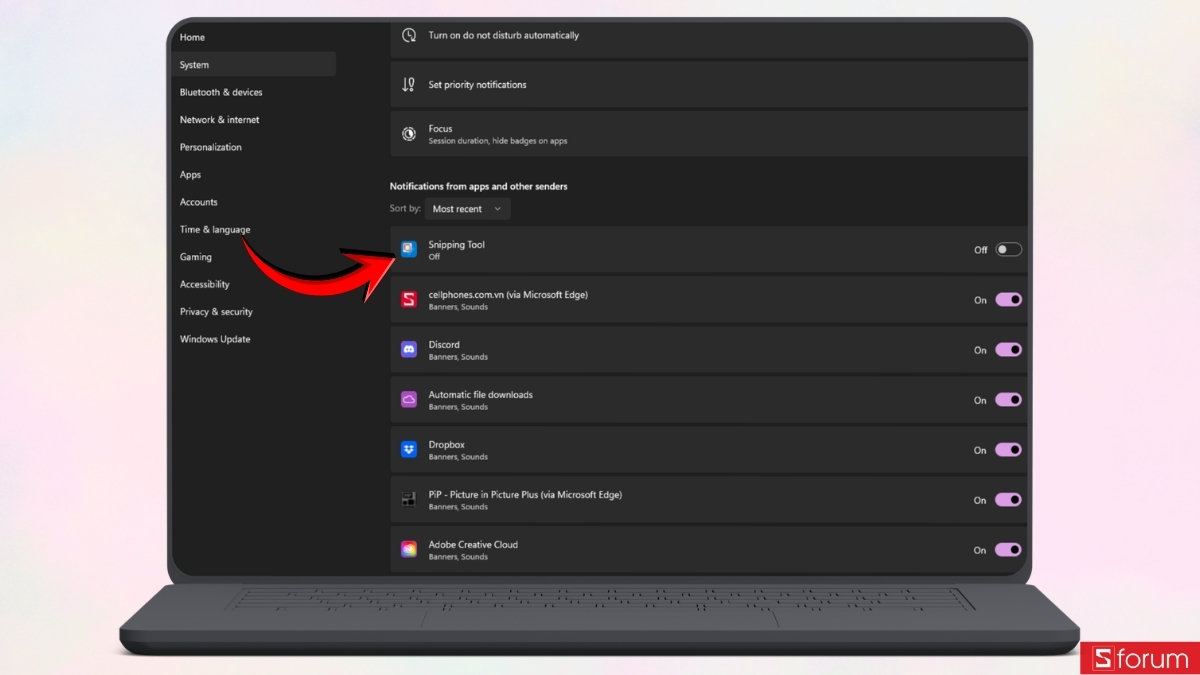Open Apps settings in the sidebar
Viewport: 1200px width, 675px height.
(x=190, y=174)
